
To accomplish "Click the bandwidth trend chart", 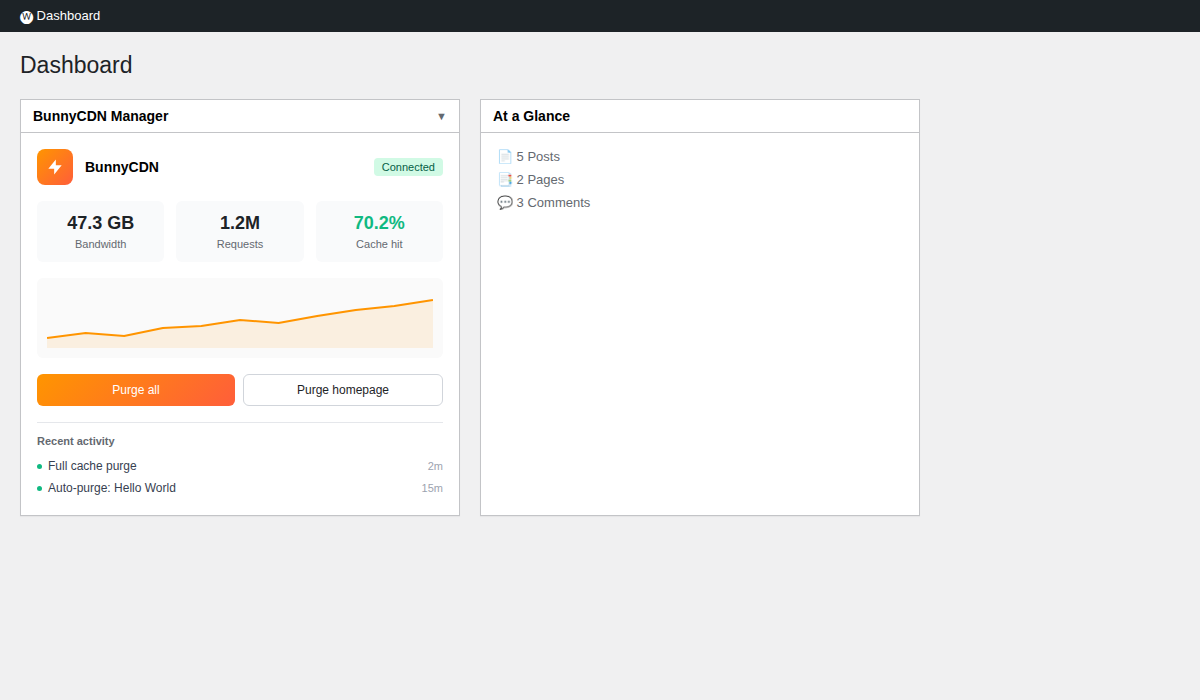I will point(240,318).
